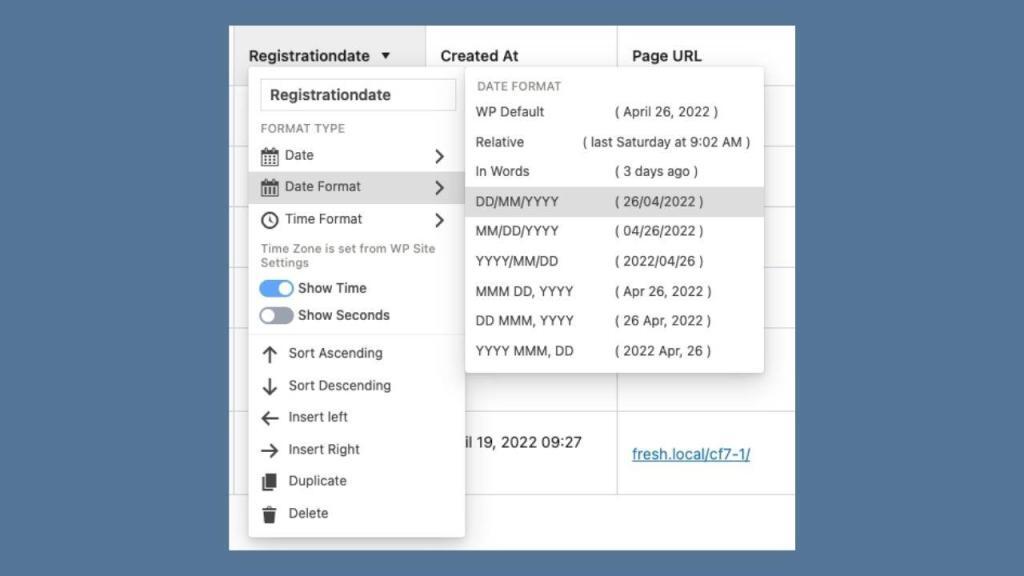1024x576 pixels.
Task: Open the Registrationdate column dropdown arrow
Action: click(386, 56)
